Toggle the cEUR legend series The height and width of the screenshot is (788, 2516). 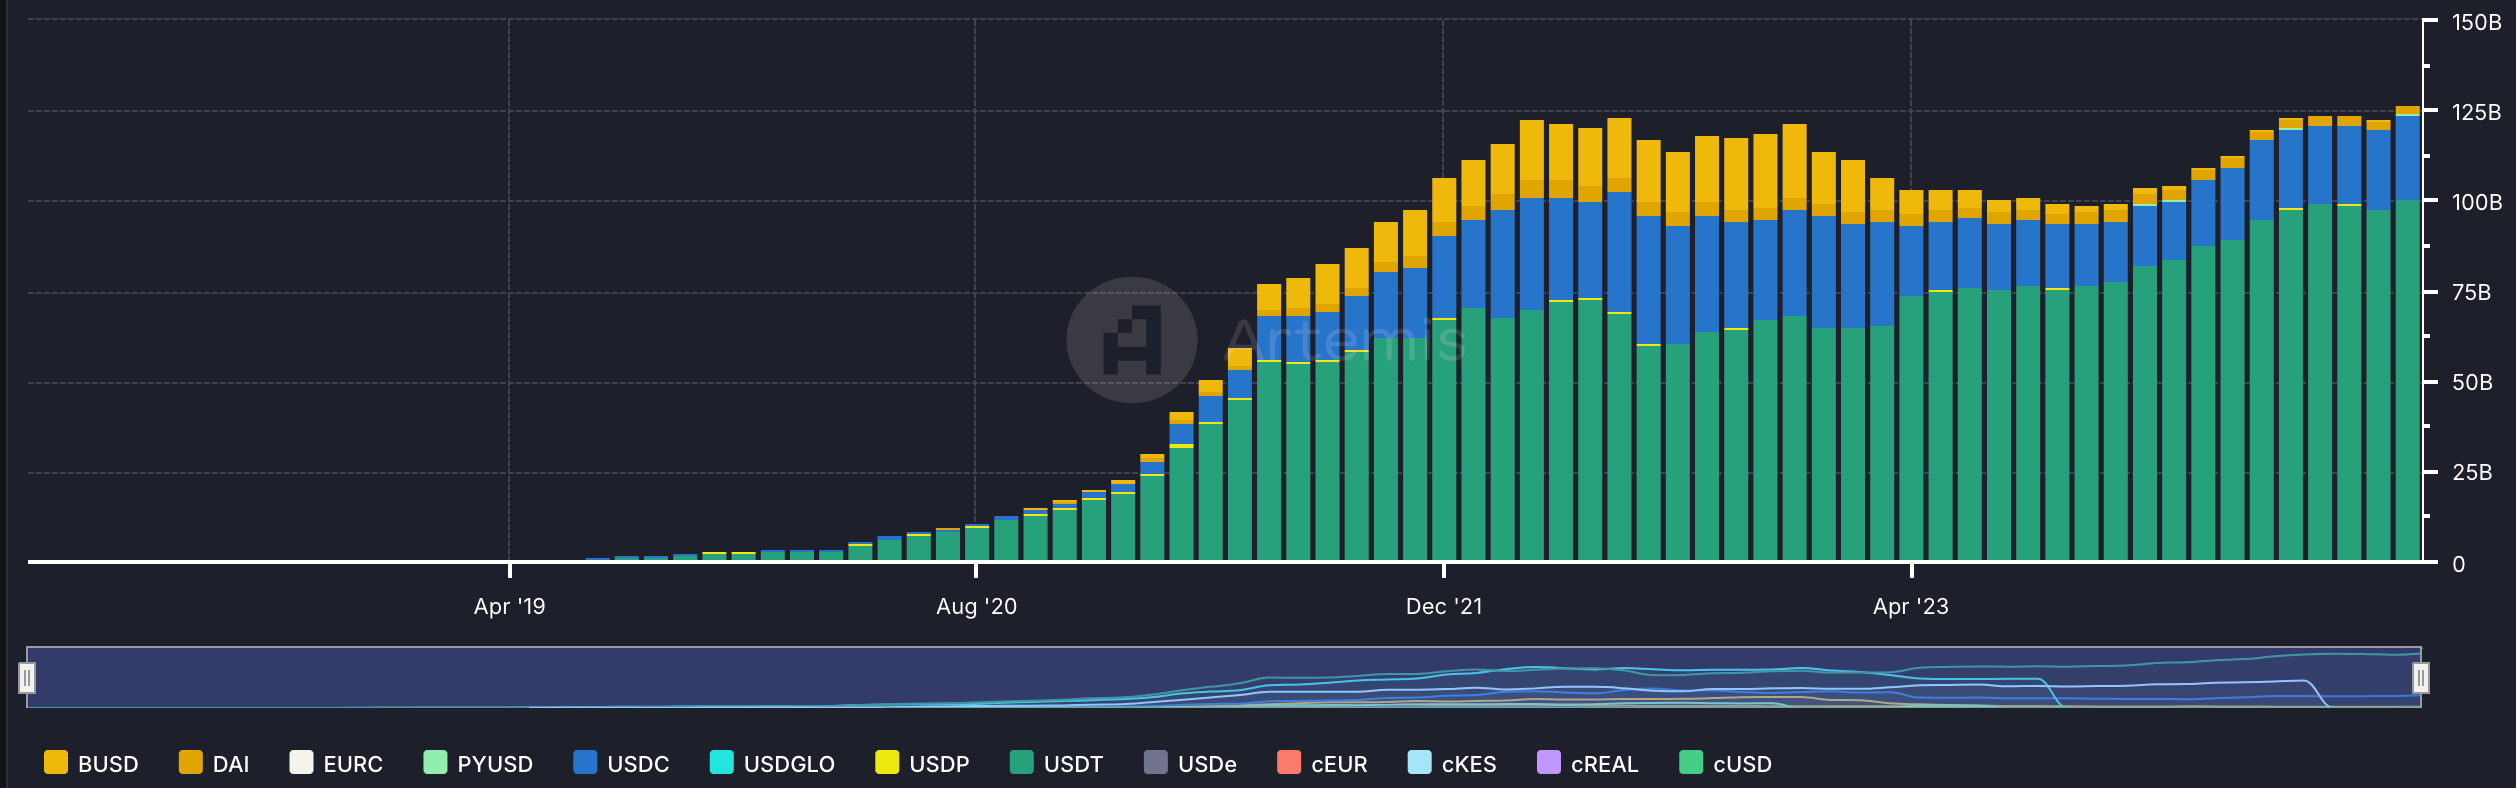click(1322, 763)
